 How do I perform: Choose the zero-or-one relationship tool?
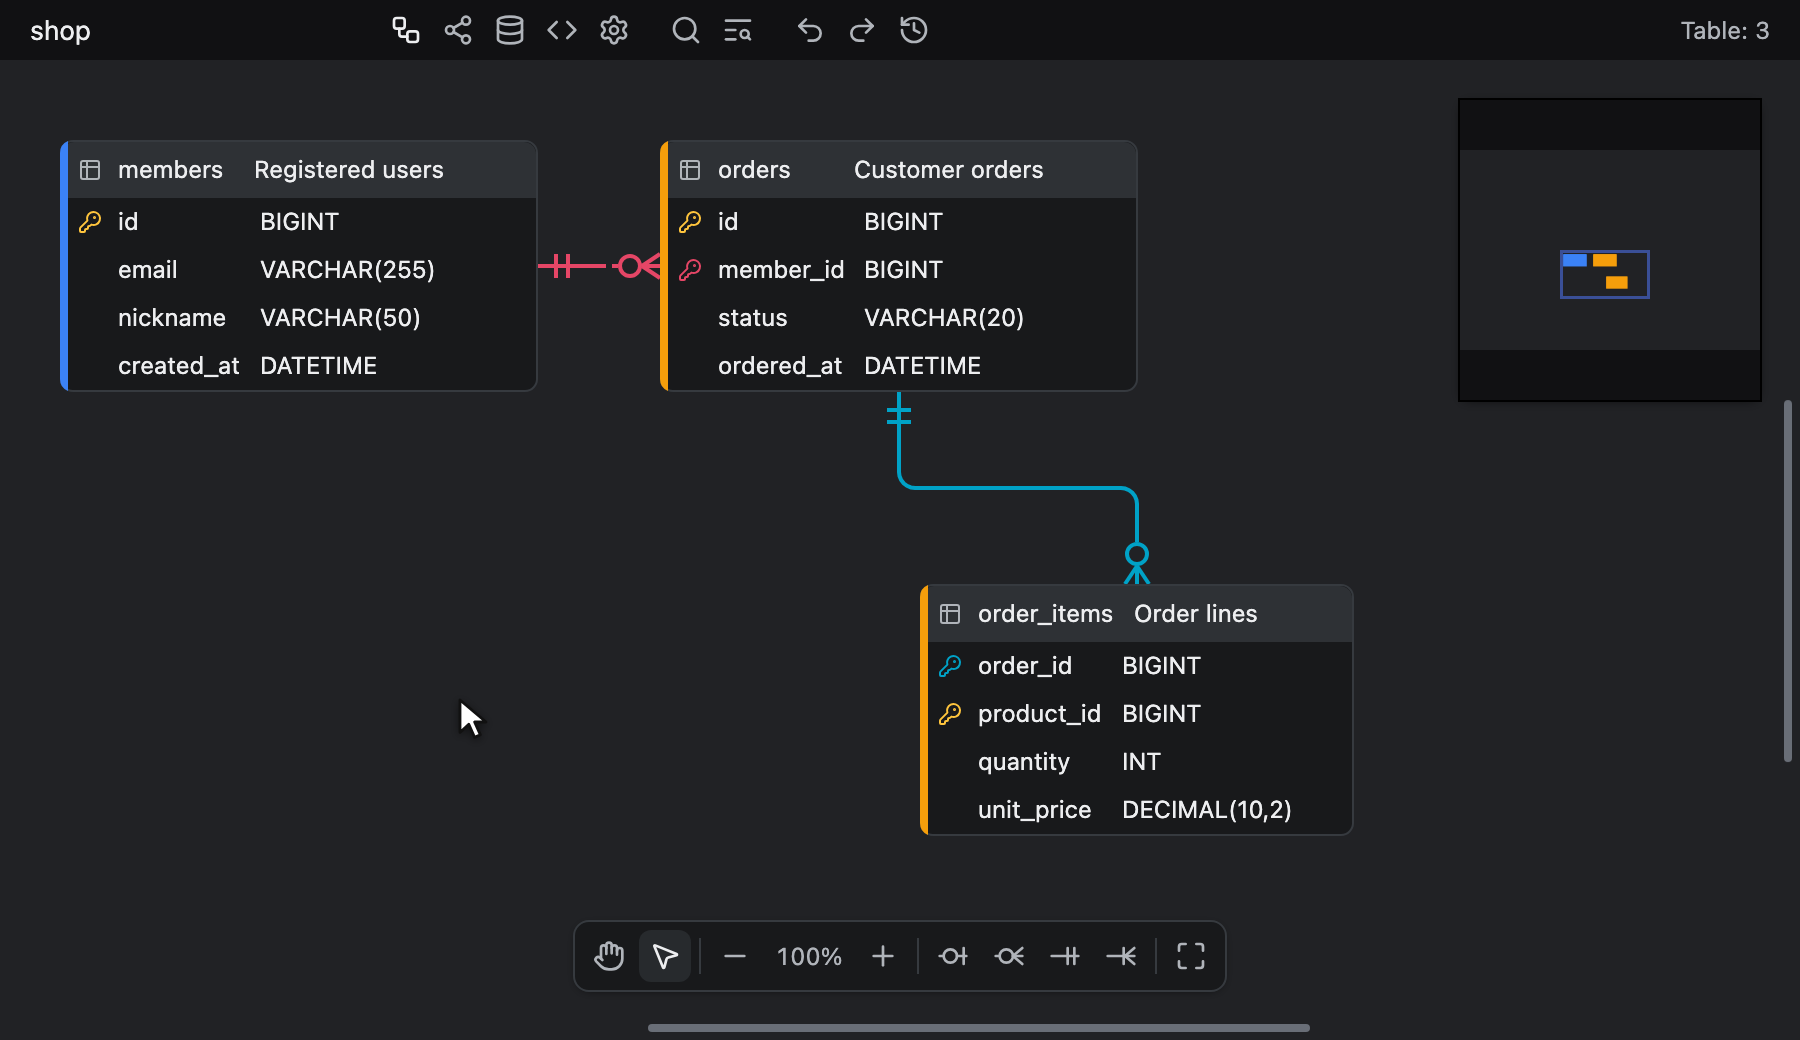tap(953, 956)
